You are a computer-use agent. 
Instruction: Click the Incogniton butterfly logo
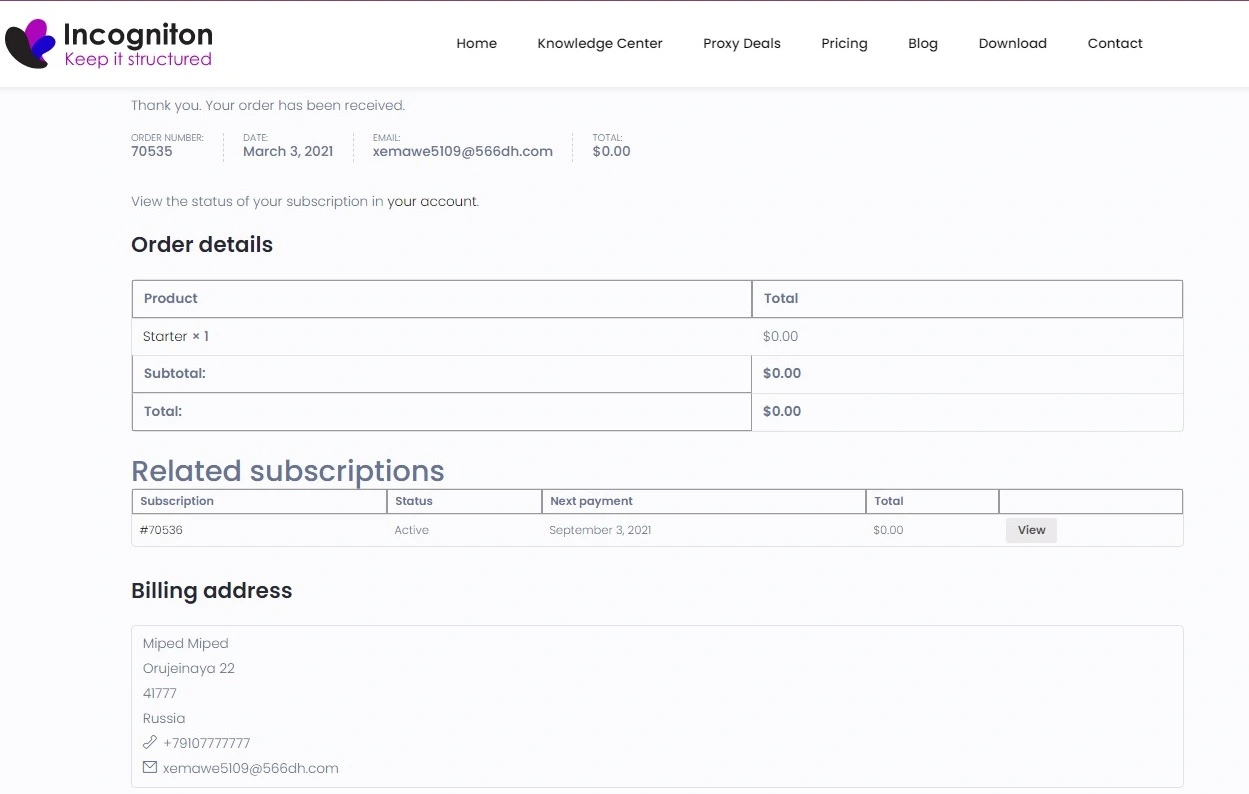(x=31, y=43)
